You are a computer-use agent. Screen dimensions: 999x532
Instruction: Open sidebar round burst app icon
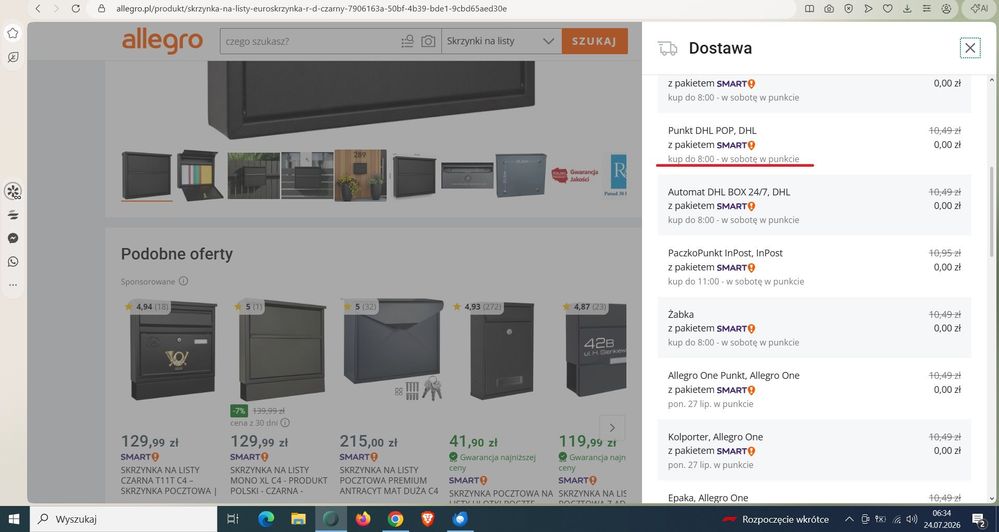click(x=13, y=191)
